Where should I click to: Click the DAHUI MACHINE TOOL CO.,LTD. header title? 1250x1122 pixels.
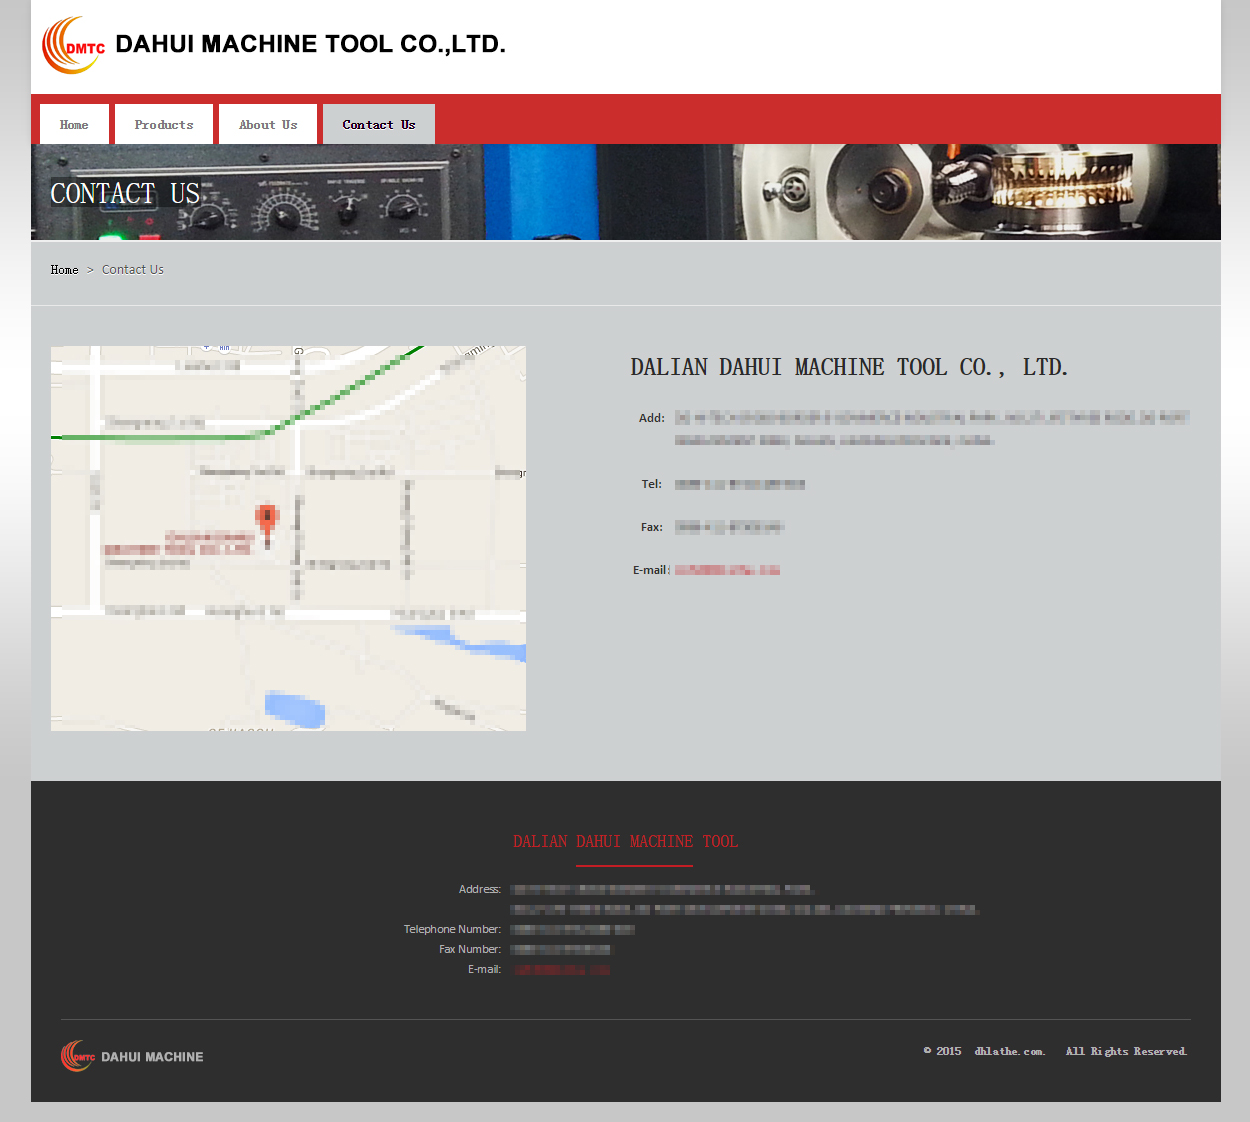(310, 44)
